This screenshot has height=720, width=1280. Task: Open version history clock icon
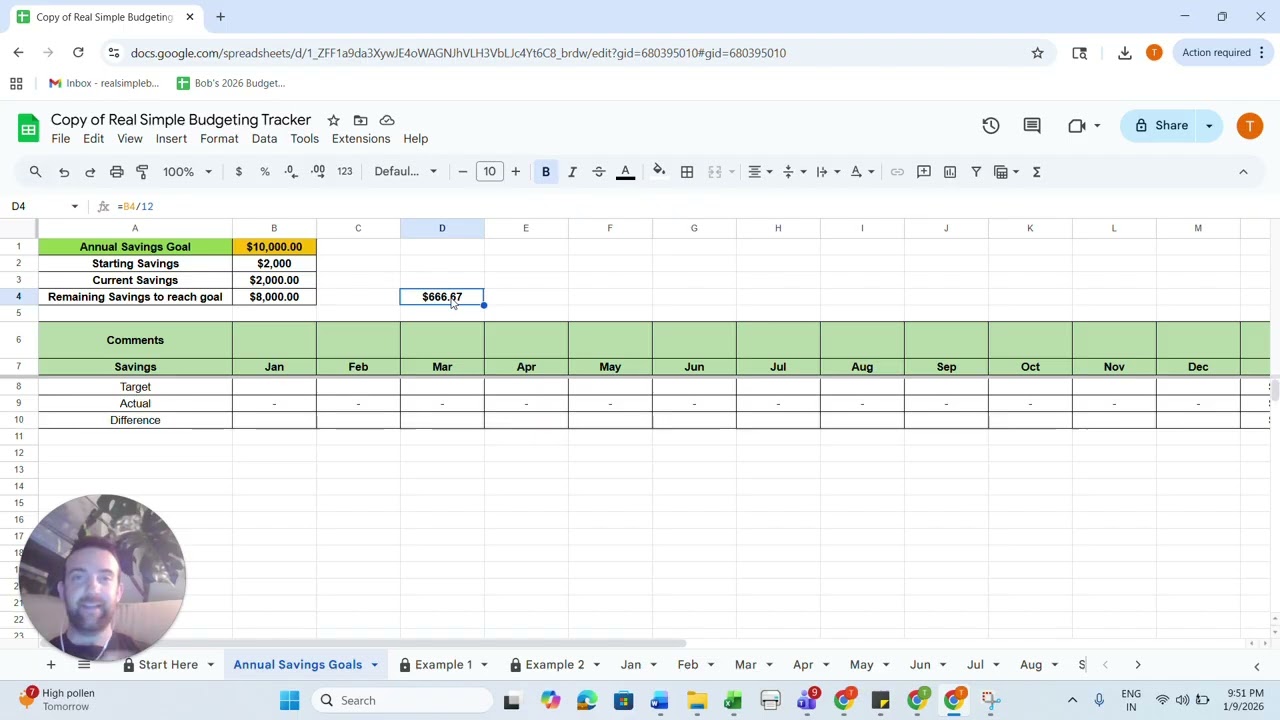tap(991, 125)
